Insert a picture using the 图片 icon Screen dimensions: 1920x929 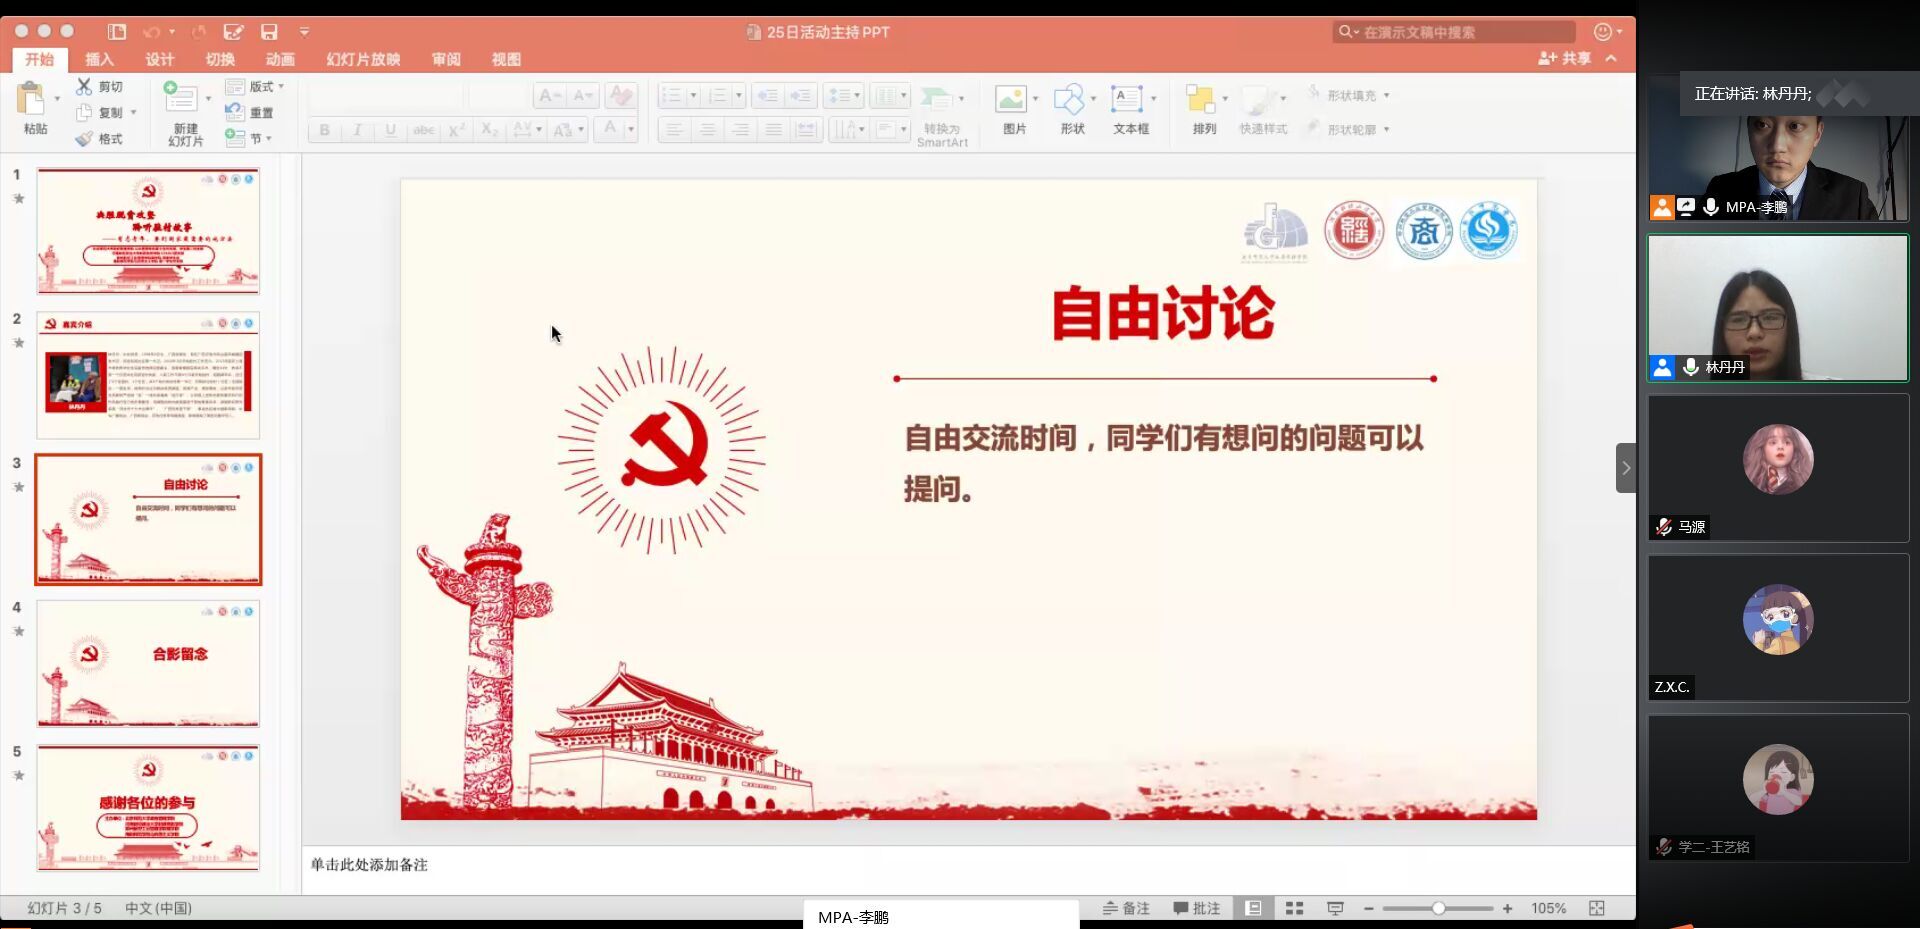coord(1011,100)
